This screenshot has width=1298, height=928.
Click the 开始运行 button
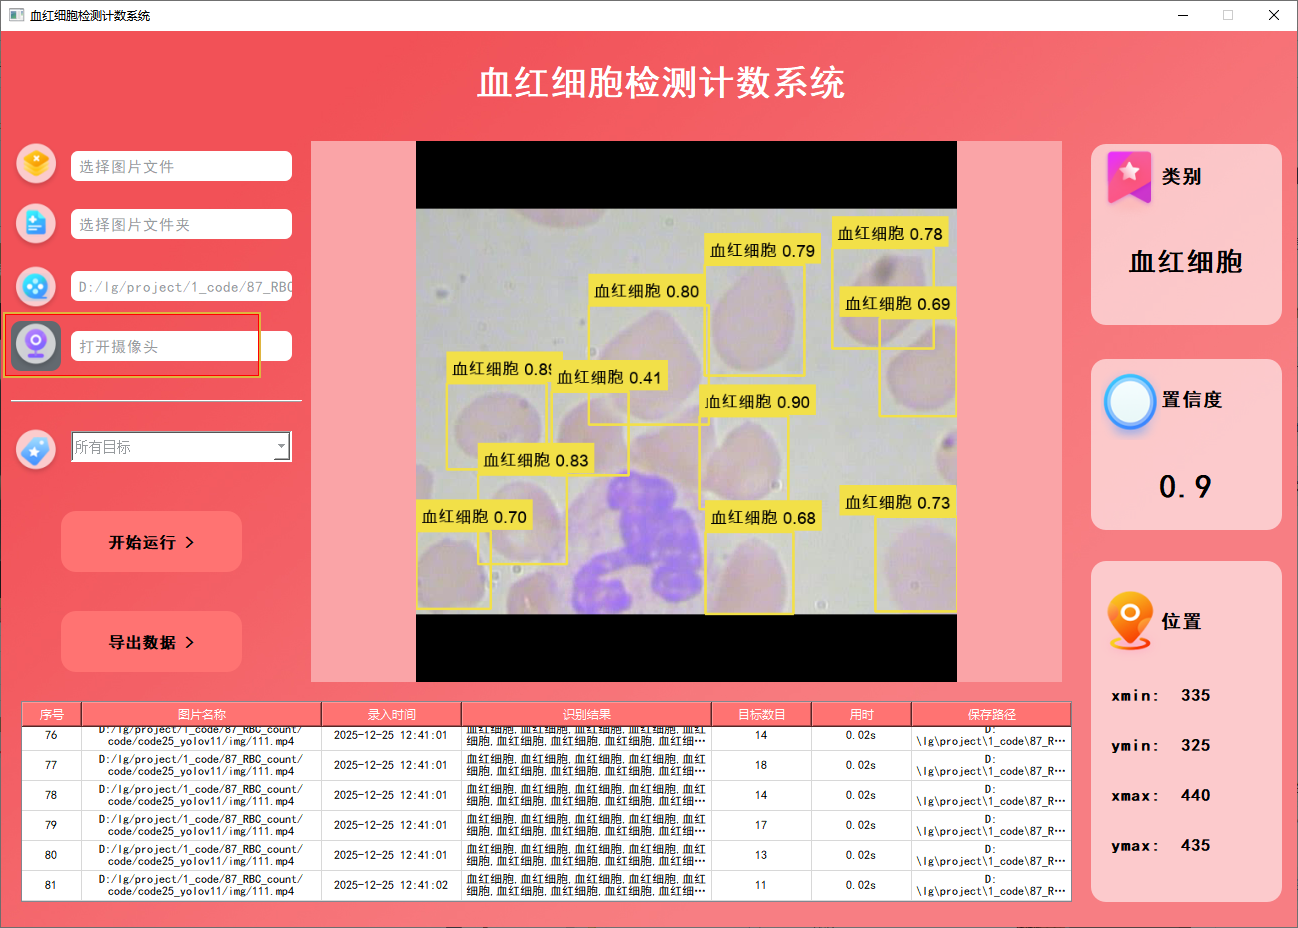[151, 542]
